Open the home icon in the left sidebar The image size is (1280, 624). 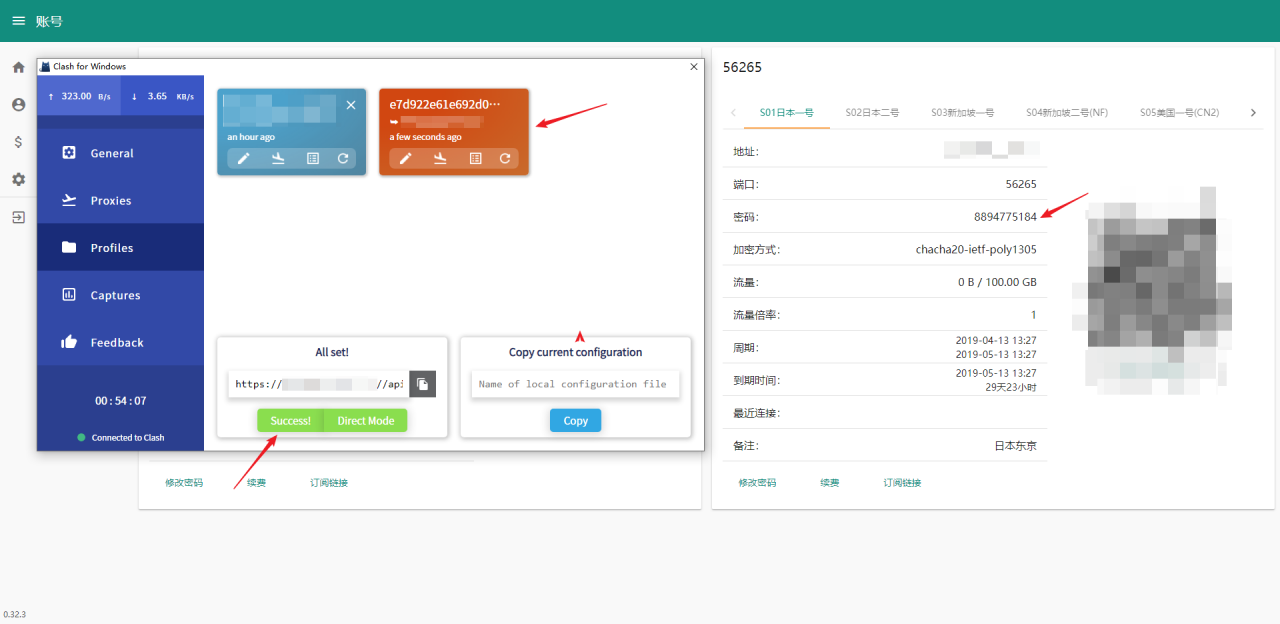click(x=17, y=66)
